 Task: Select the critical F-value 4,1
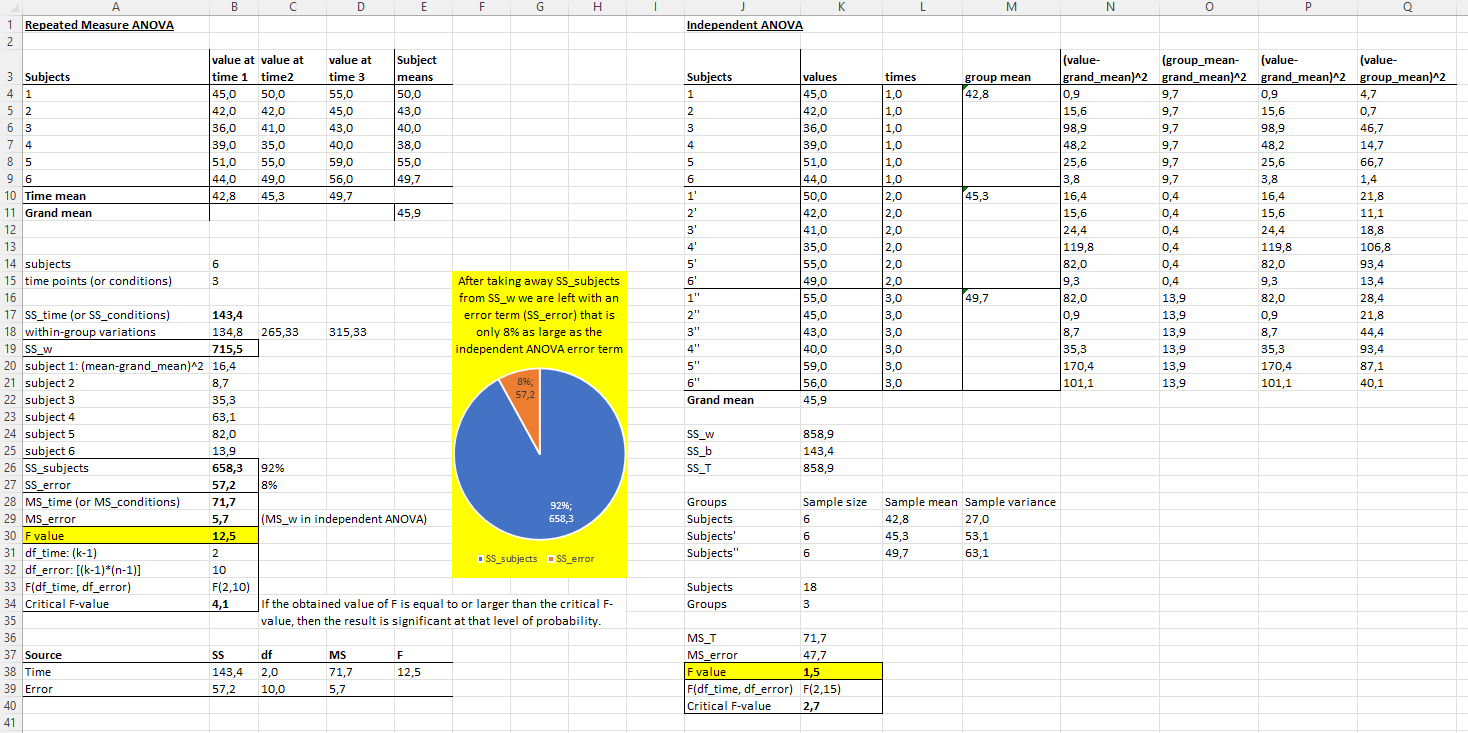coord(233,604)
